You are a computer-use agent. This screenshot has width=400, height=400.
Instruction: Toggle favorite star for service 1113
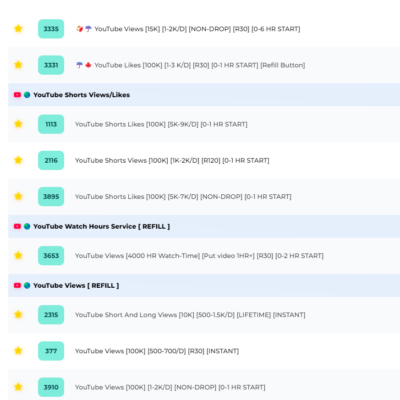(18, 124)
